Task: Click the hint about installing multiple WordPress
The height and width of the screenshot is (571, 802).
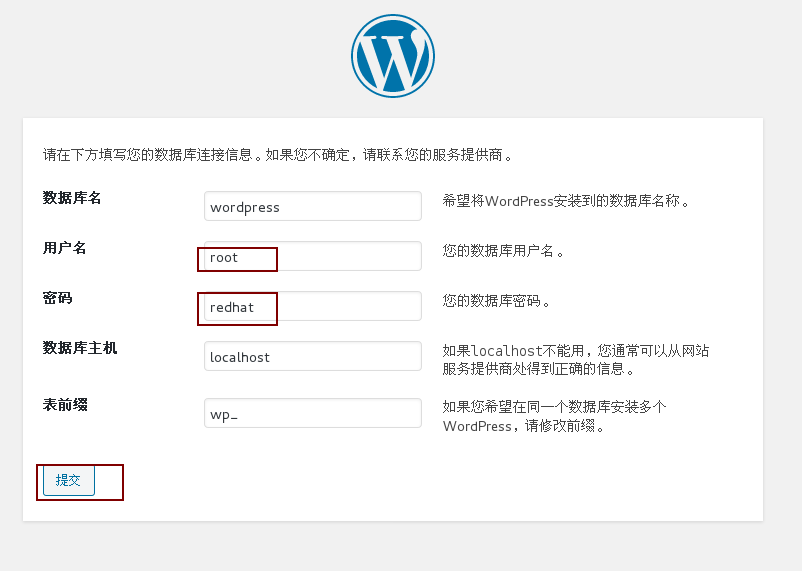Action: click(x=554, y=416)
